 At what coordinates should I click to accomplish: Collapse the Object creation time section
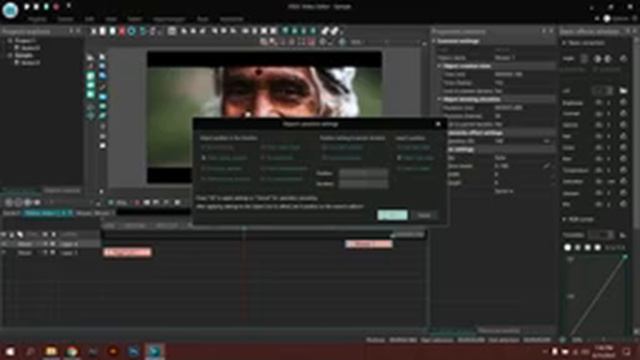[439, 66]
